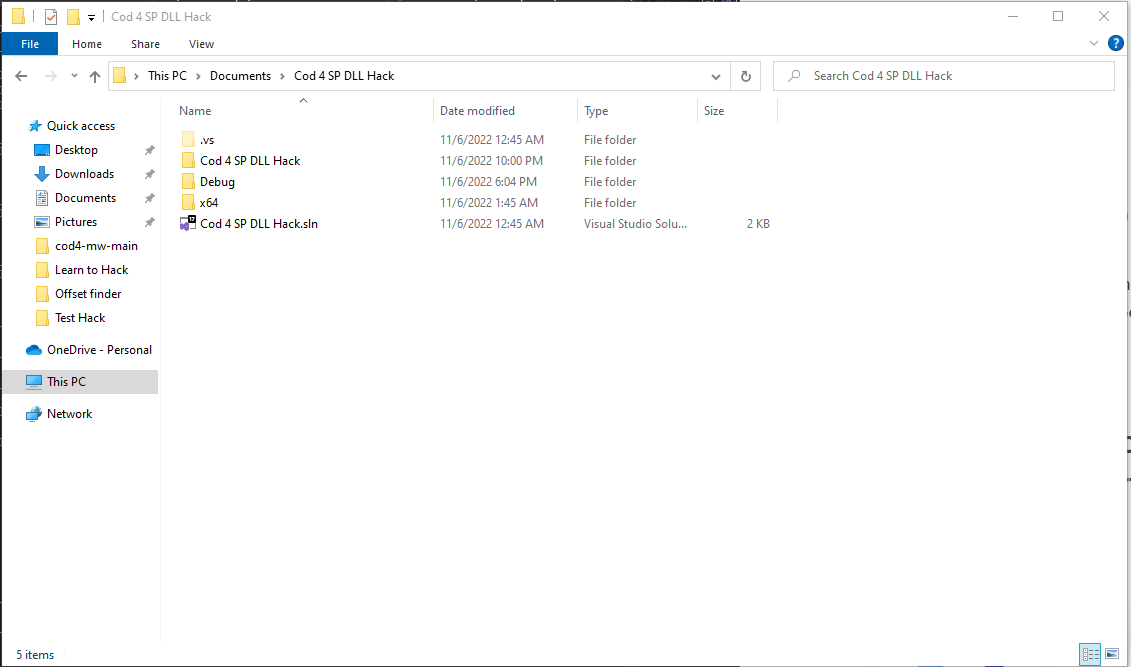Click the x64 folder name text
The width and height of the screenshot is (1131, 667).
[208, 203]
